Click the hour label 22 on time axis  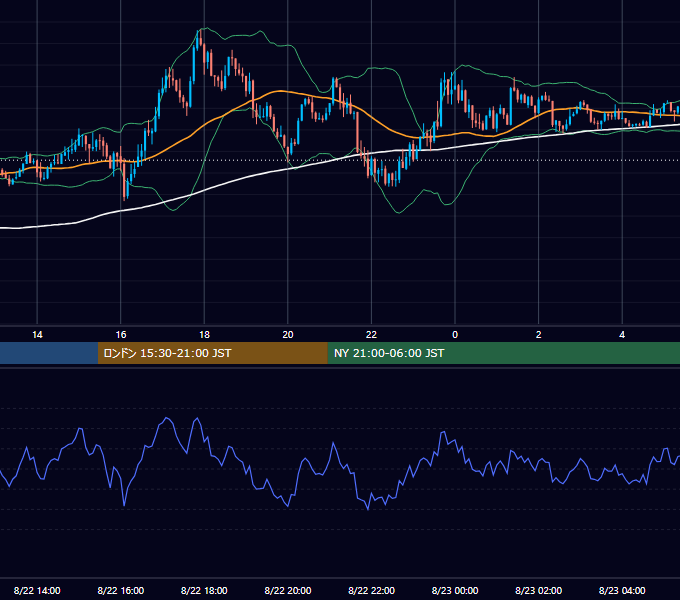tap(371, 335)
